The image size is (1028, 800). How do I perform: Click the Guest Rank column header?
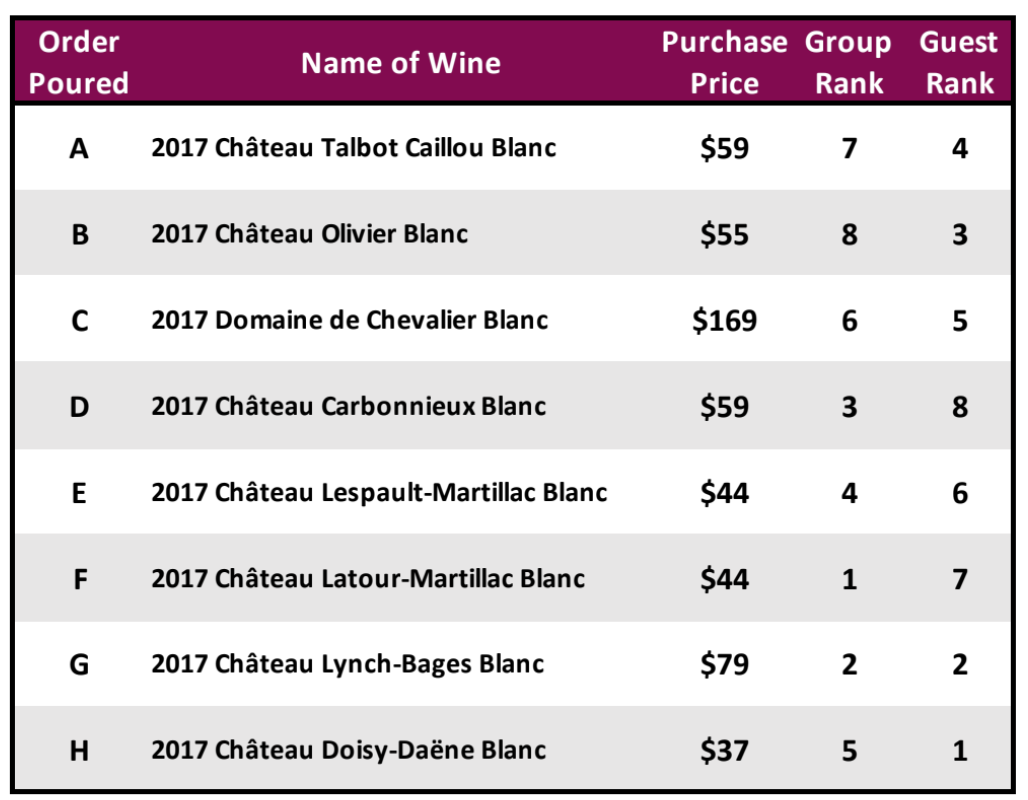click(959, 62)
